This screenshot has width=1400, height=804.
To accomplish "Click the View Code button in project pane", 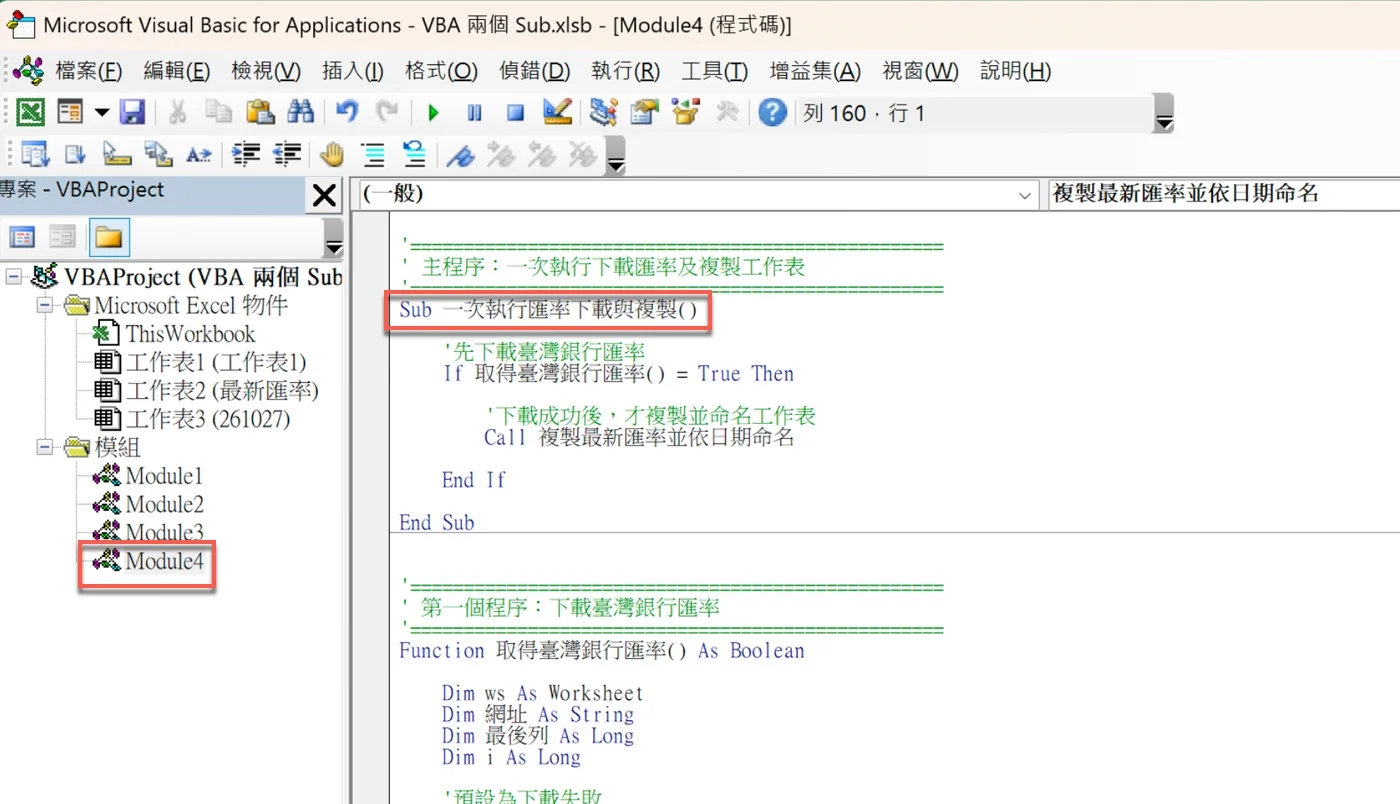I will [22, 237].
